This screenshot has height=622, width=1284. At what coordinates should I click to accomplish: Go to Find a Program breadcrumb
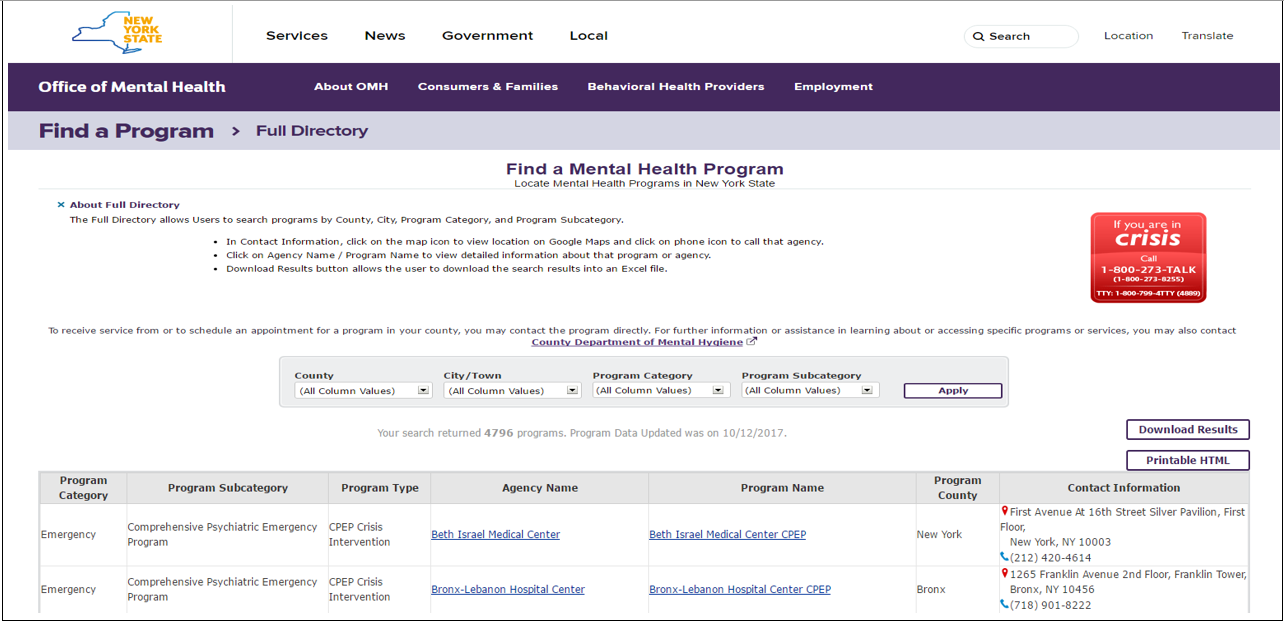126,131
